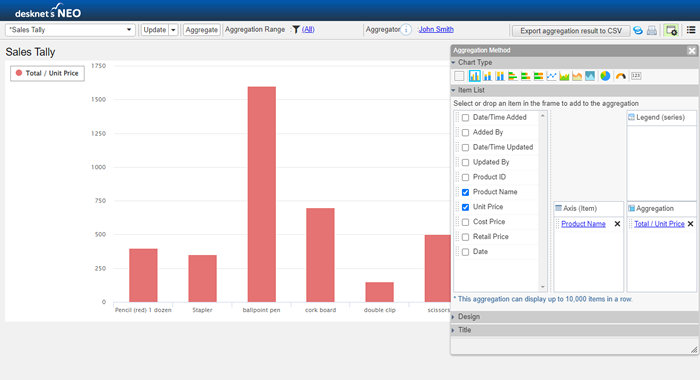
Task: Open the John Smith aggregator link
Action: [436, 29]
